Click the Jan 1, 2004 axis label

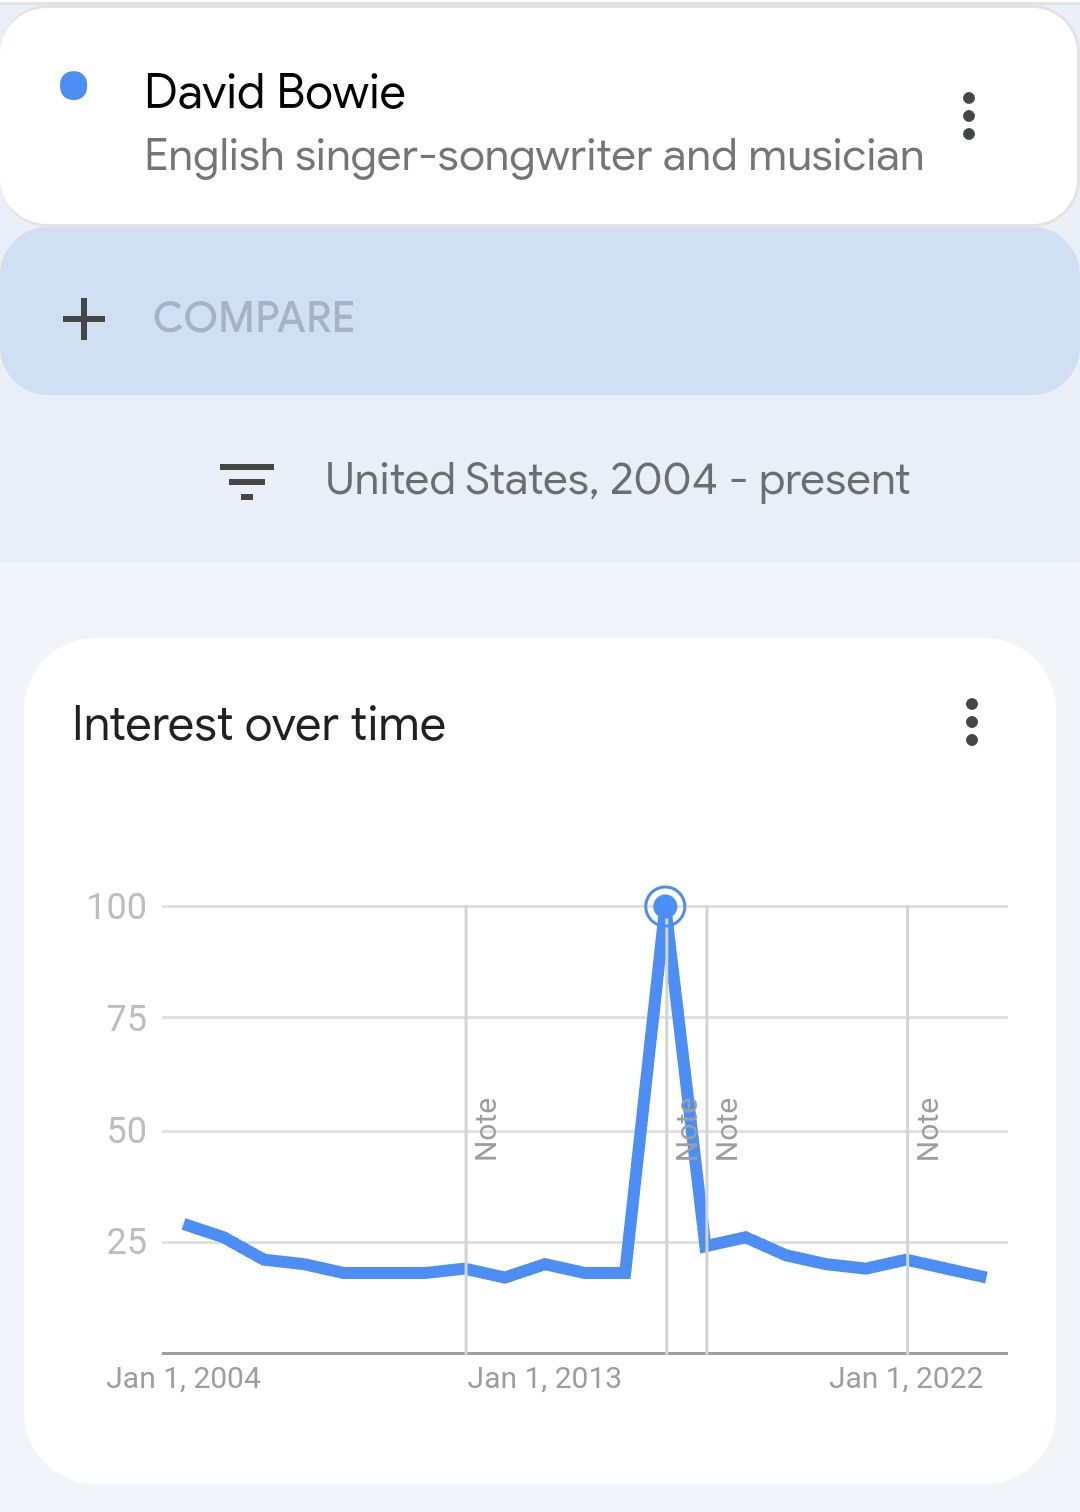point(183,1378)
